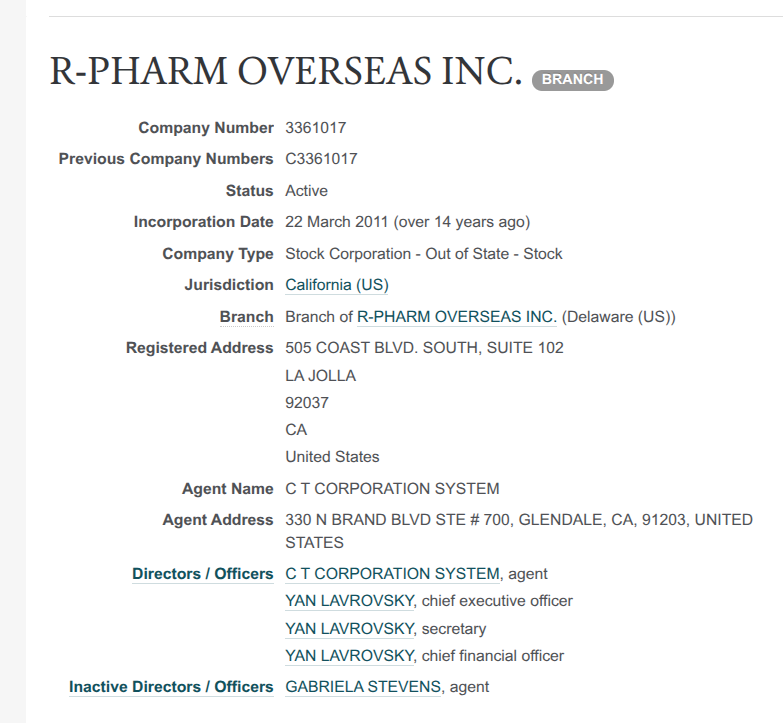
Task: Click the Directors / Officers label link
Action: pos(202,574)
